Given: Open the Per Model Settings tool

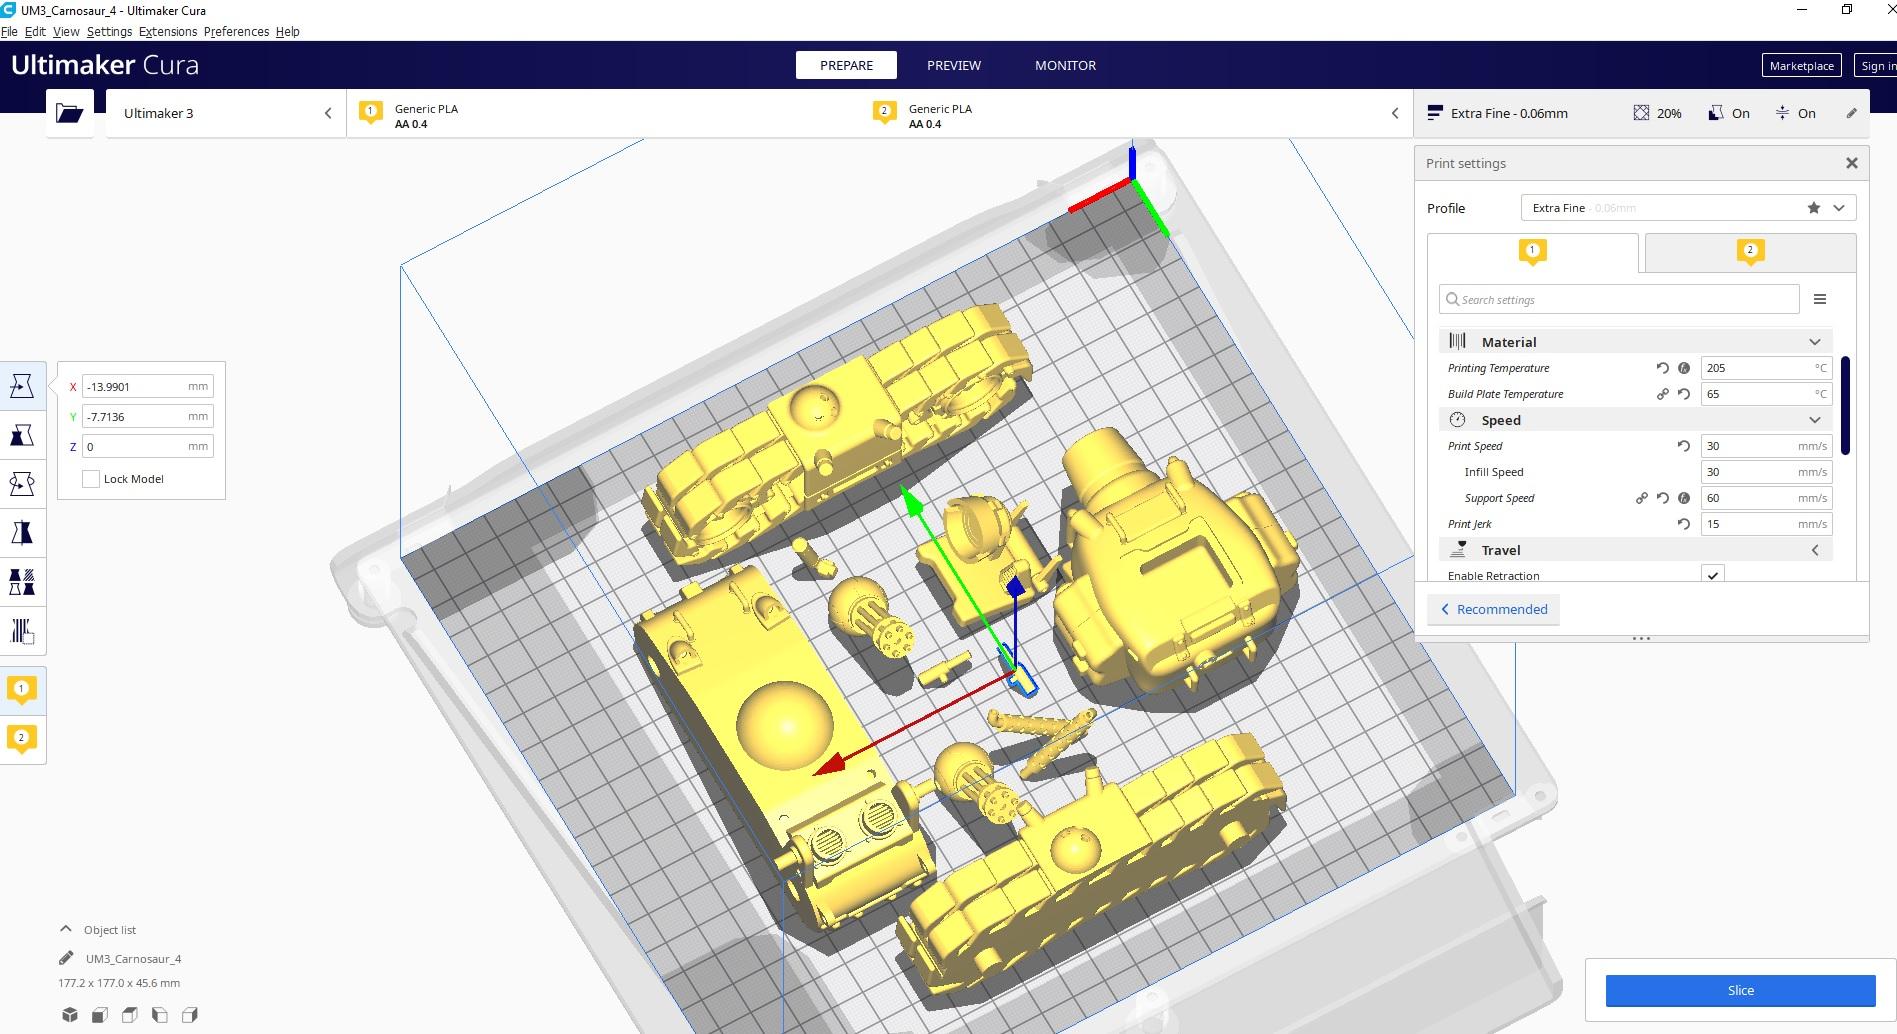Looking at the screenshot, I should click(x=22, y=582).
